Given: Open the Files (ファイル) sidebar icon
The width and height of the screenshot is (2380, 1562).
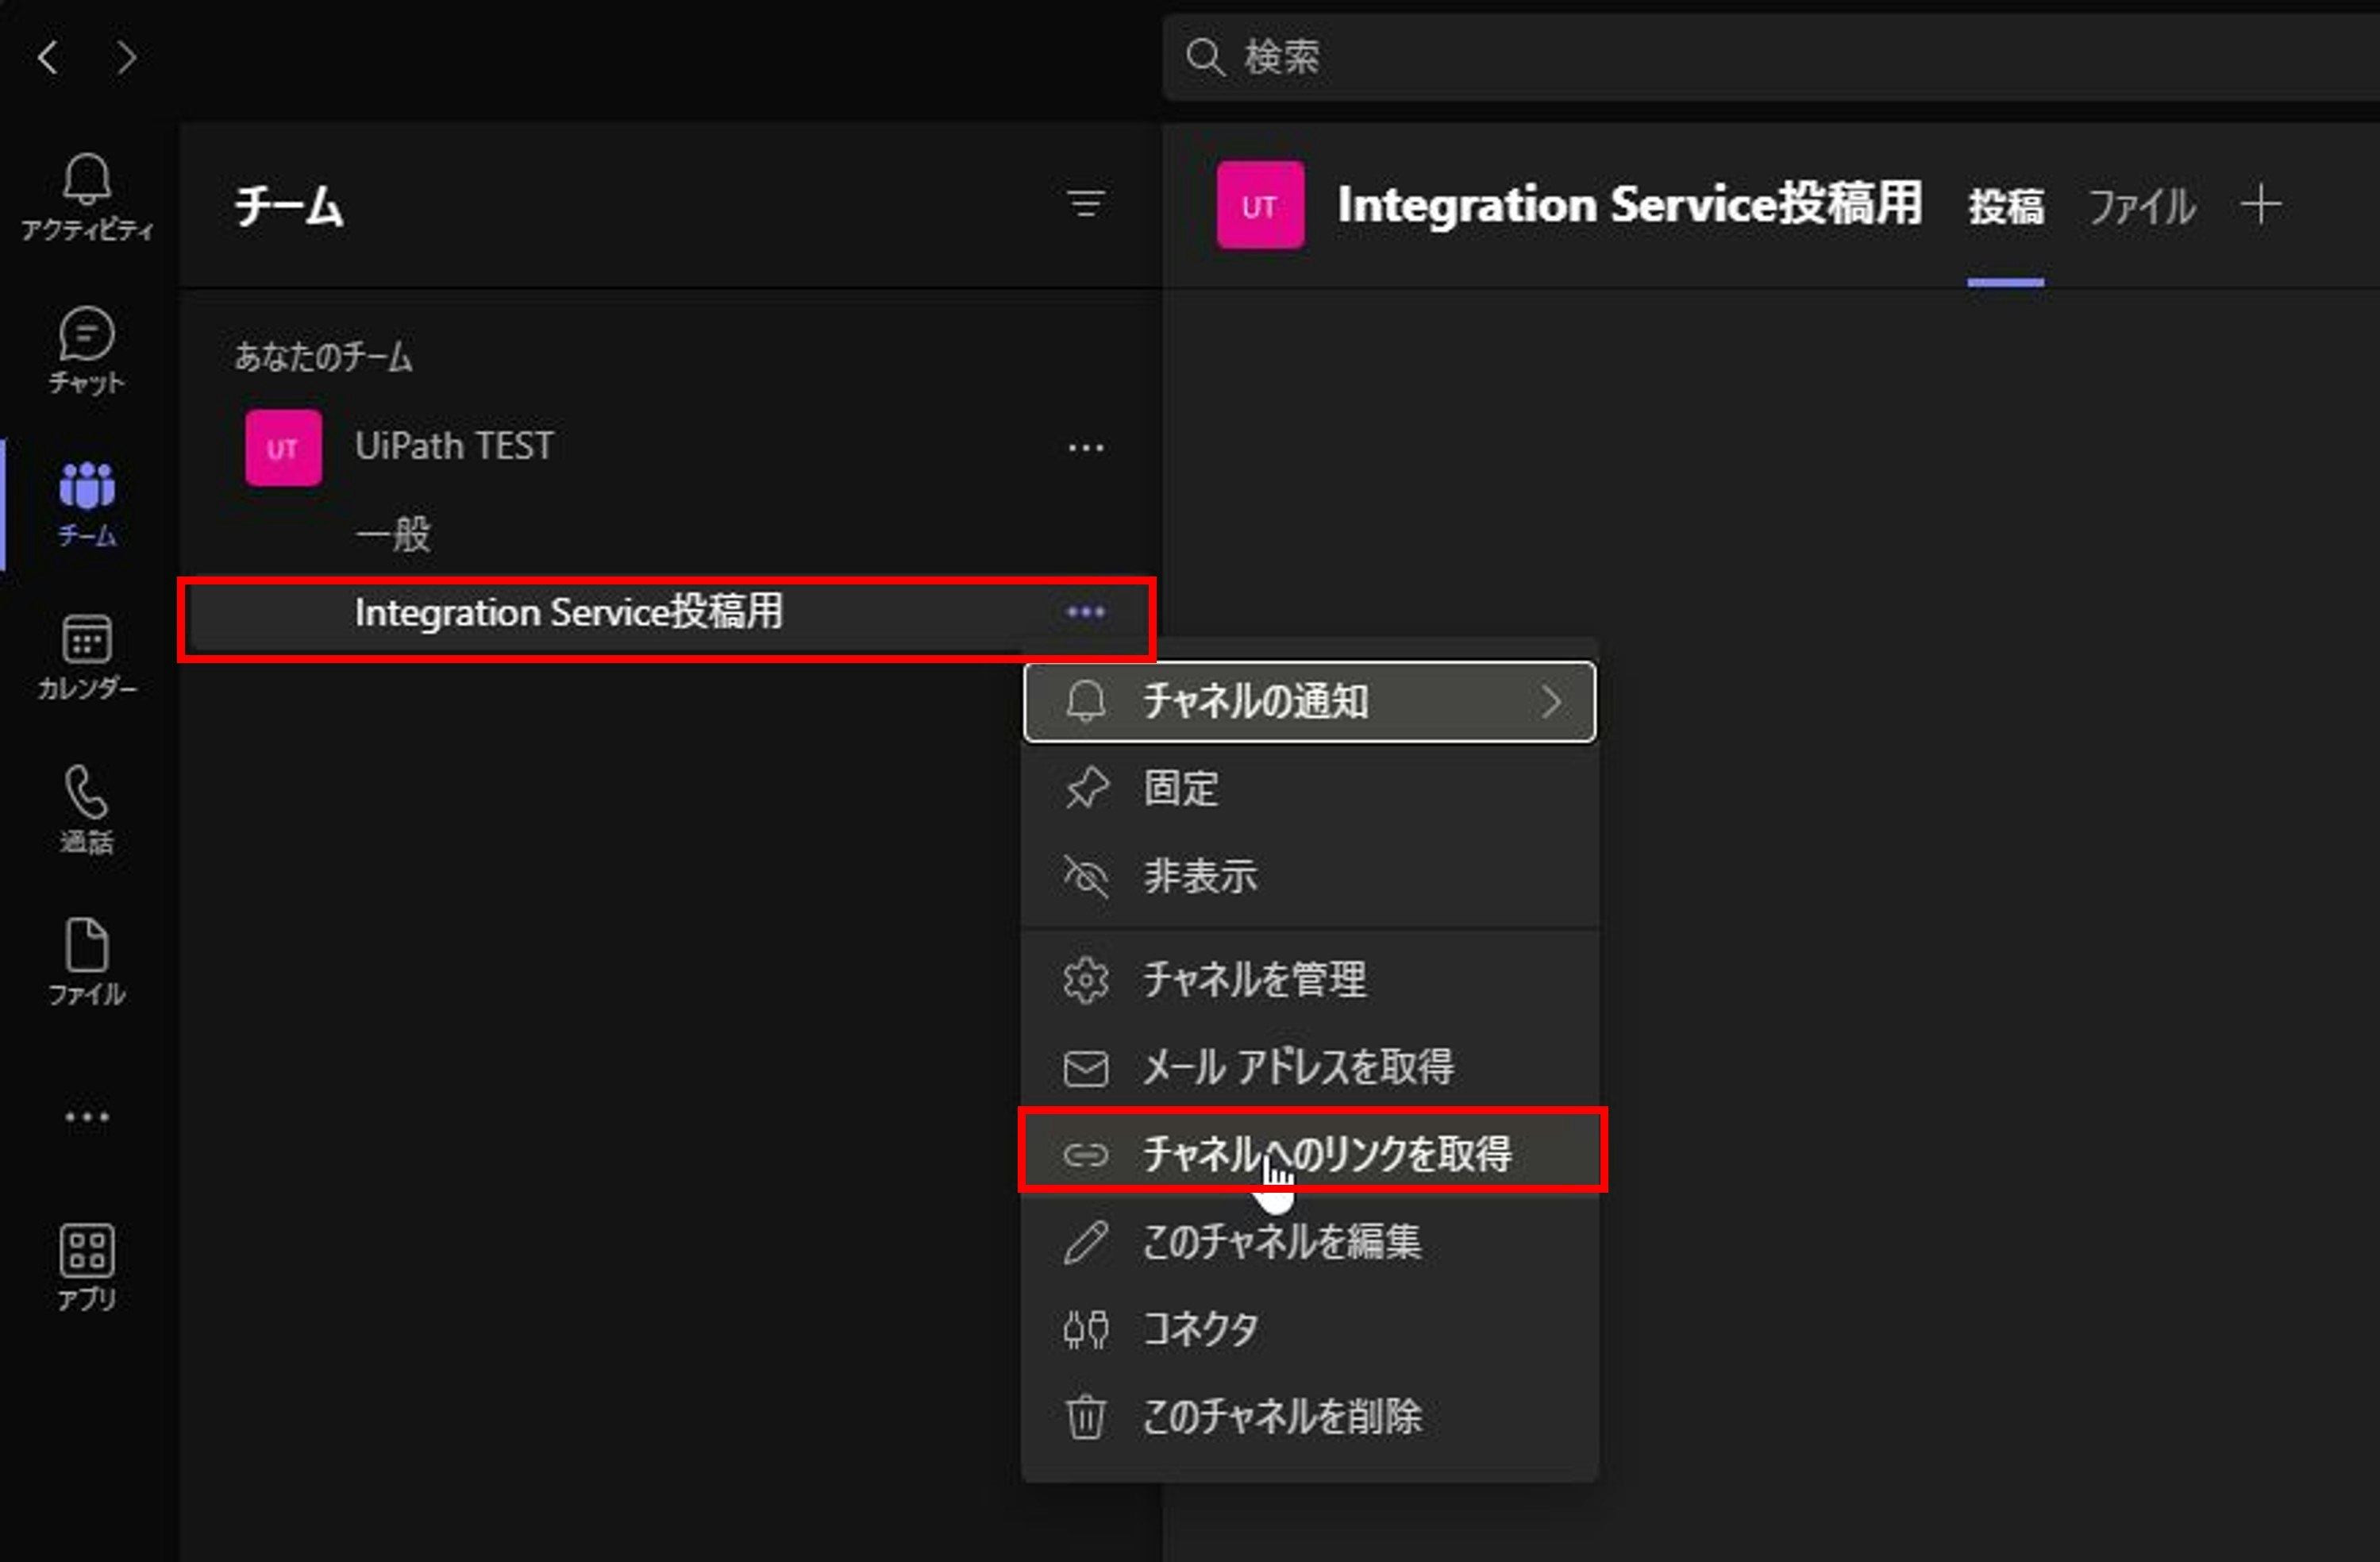Looking at the screenshot, I should [87, 961].
